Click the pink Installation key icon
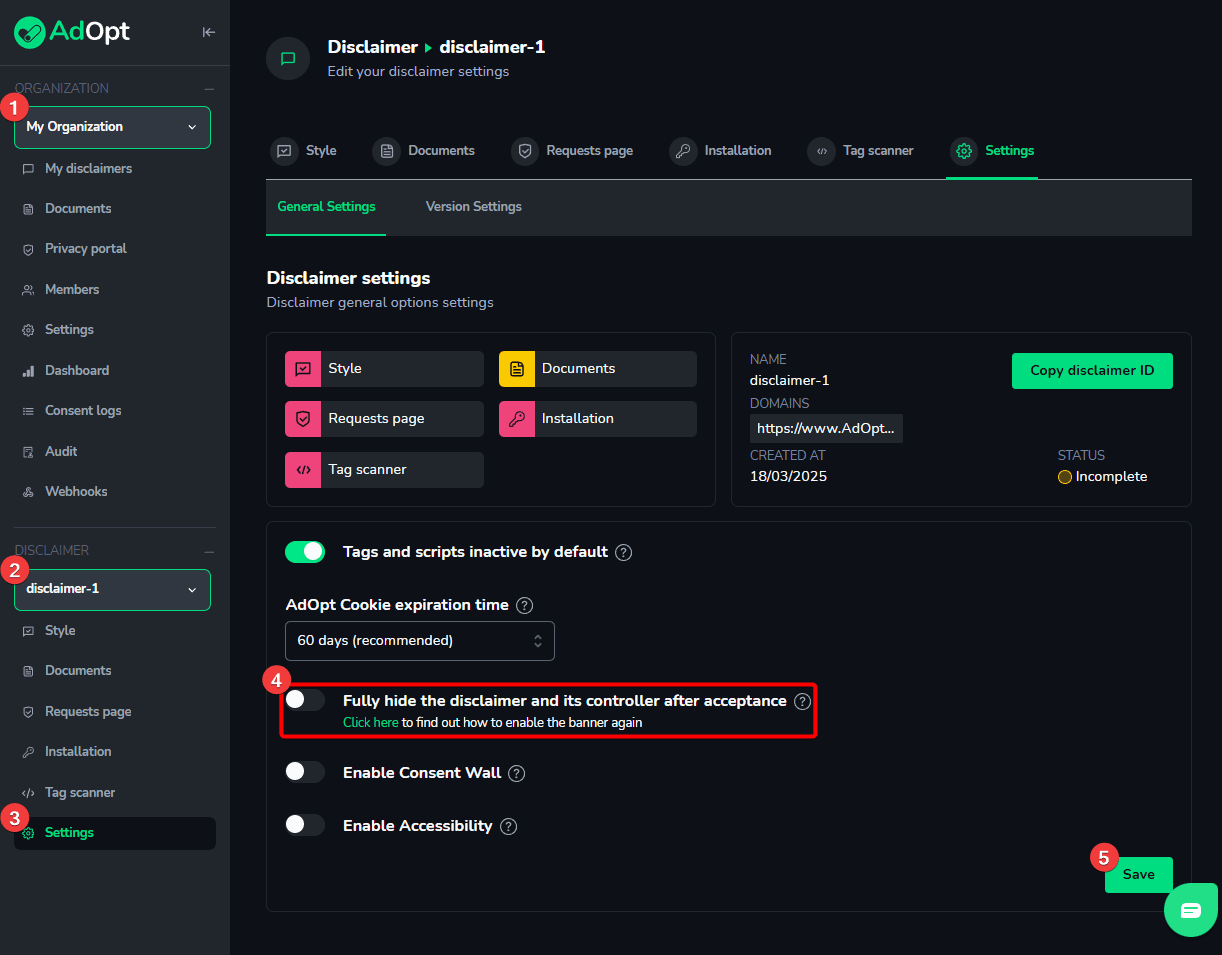This screenshot has height=955, width=1222. 517,419
